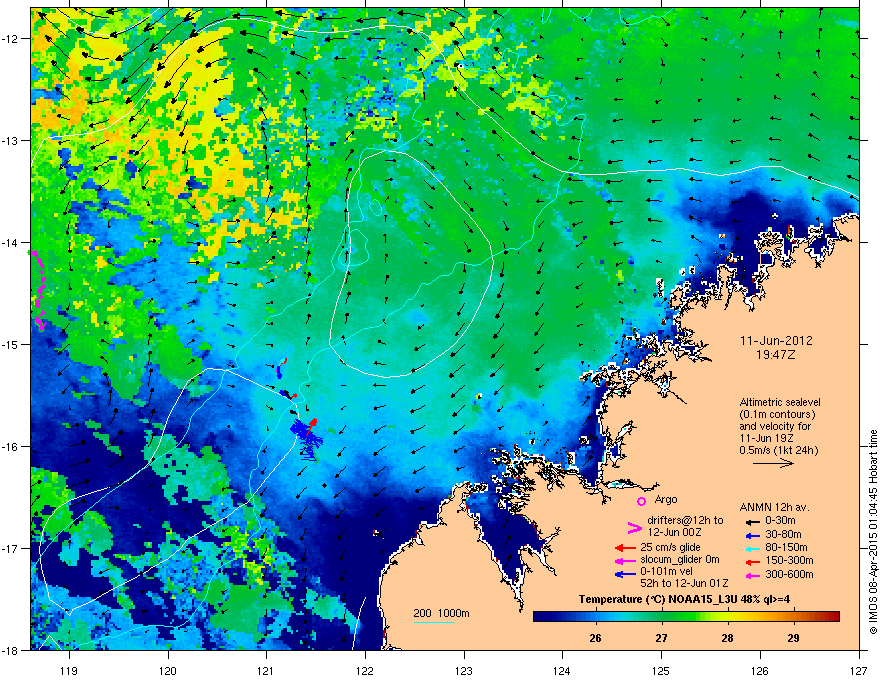Click the 'slocum_glider 0m' legend label
Screen dimensions: 880x680
tap(680, 560)
